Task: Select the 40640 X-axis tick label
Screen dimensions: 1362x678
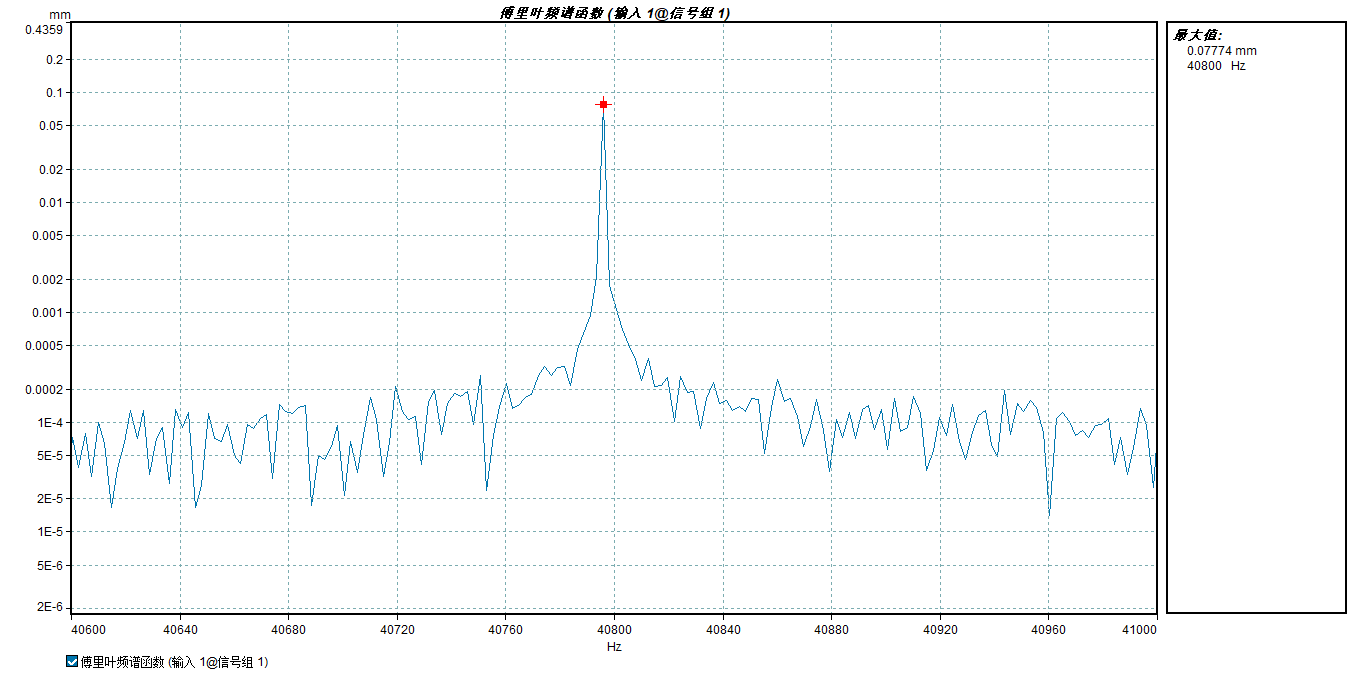Action: pyautogui.click(x=180, y=630)
